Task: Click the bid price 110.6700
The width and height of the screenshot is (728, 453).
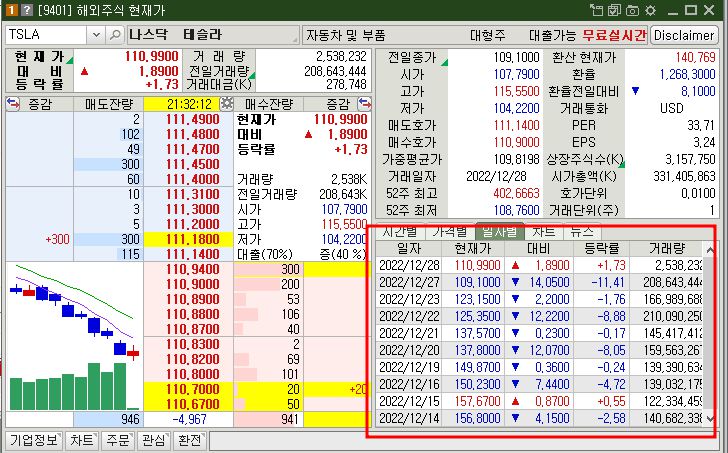Action: coord(192,404)
